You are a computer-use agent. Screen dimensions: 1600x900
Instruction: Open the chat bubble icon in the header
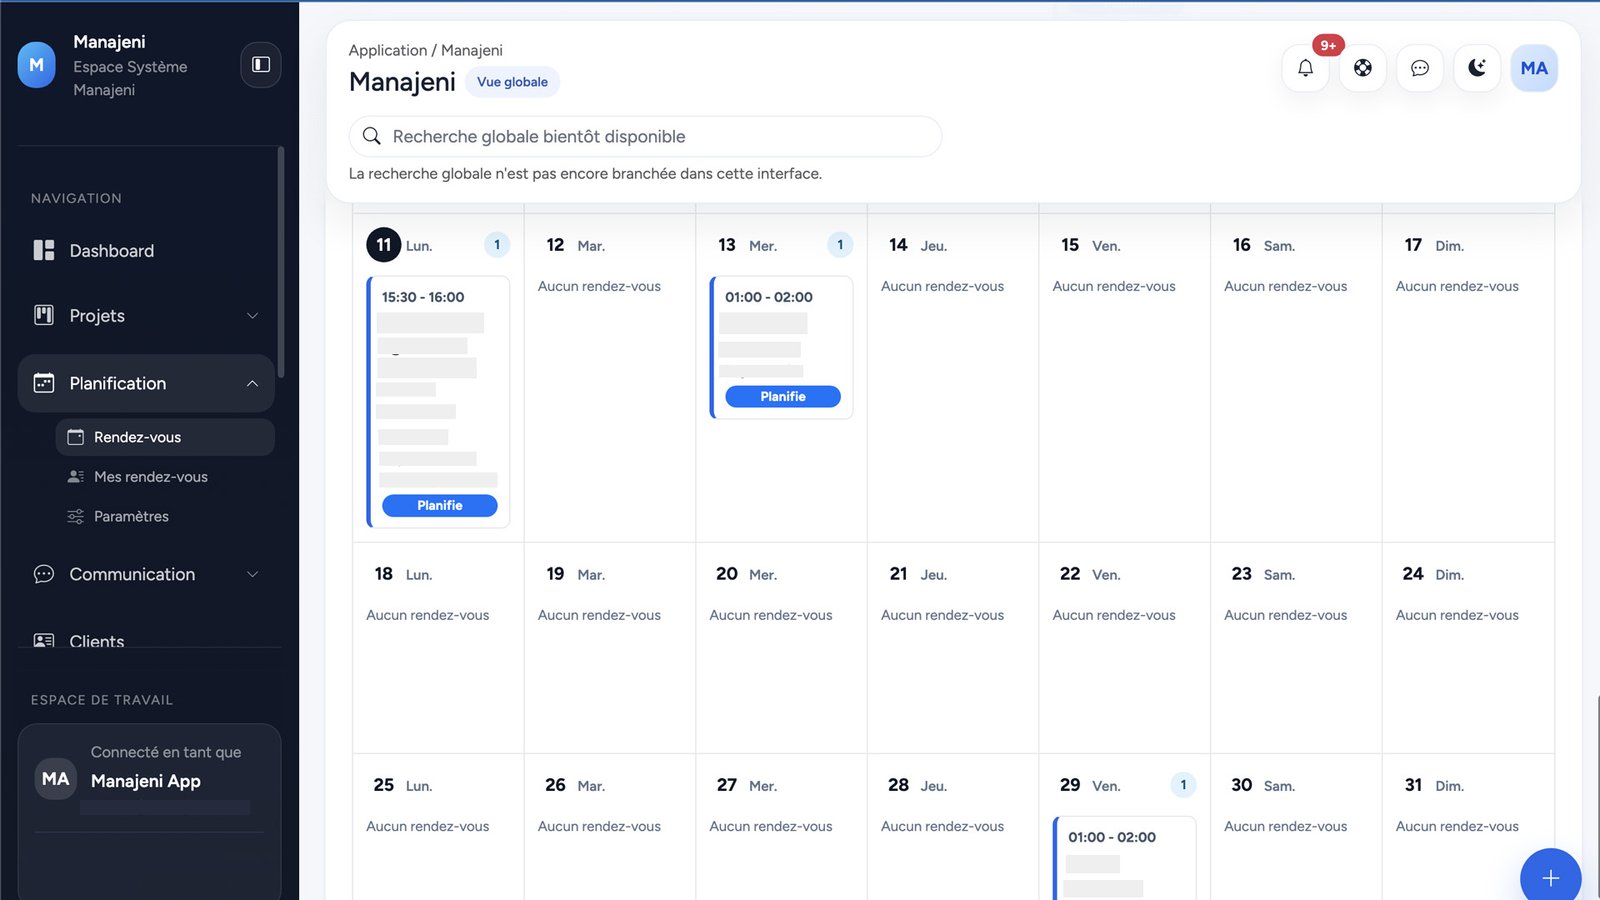tap(1420, 68)
